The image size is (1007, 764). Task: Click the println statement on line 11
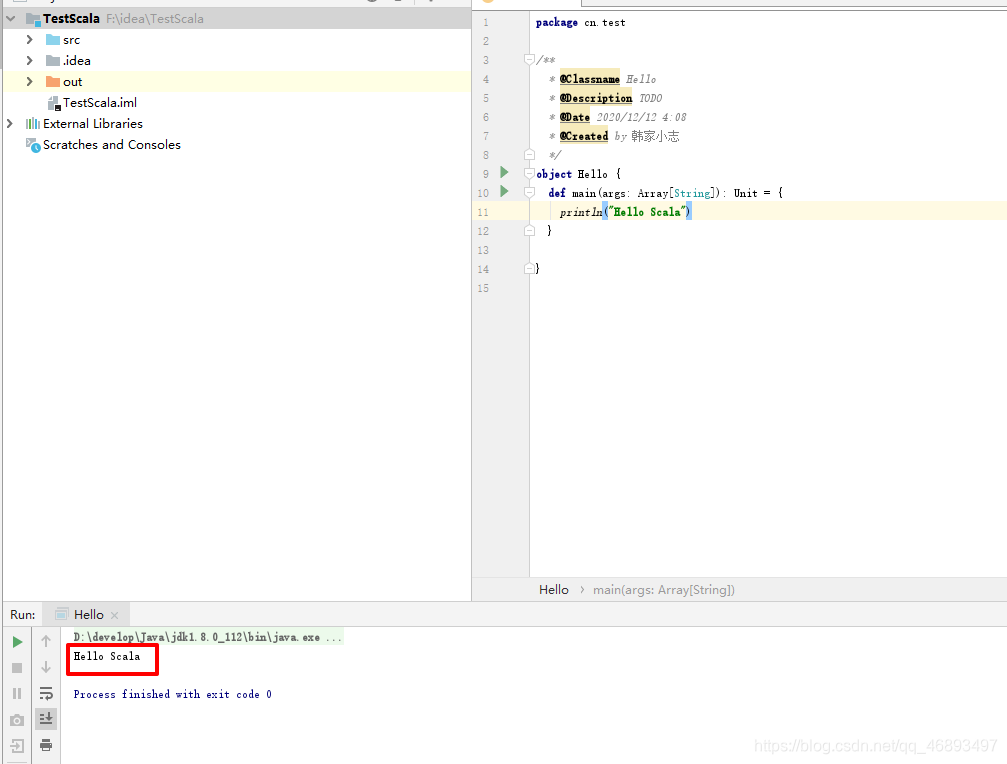click(625, 212)
